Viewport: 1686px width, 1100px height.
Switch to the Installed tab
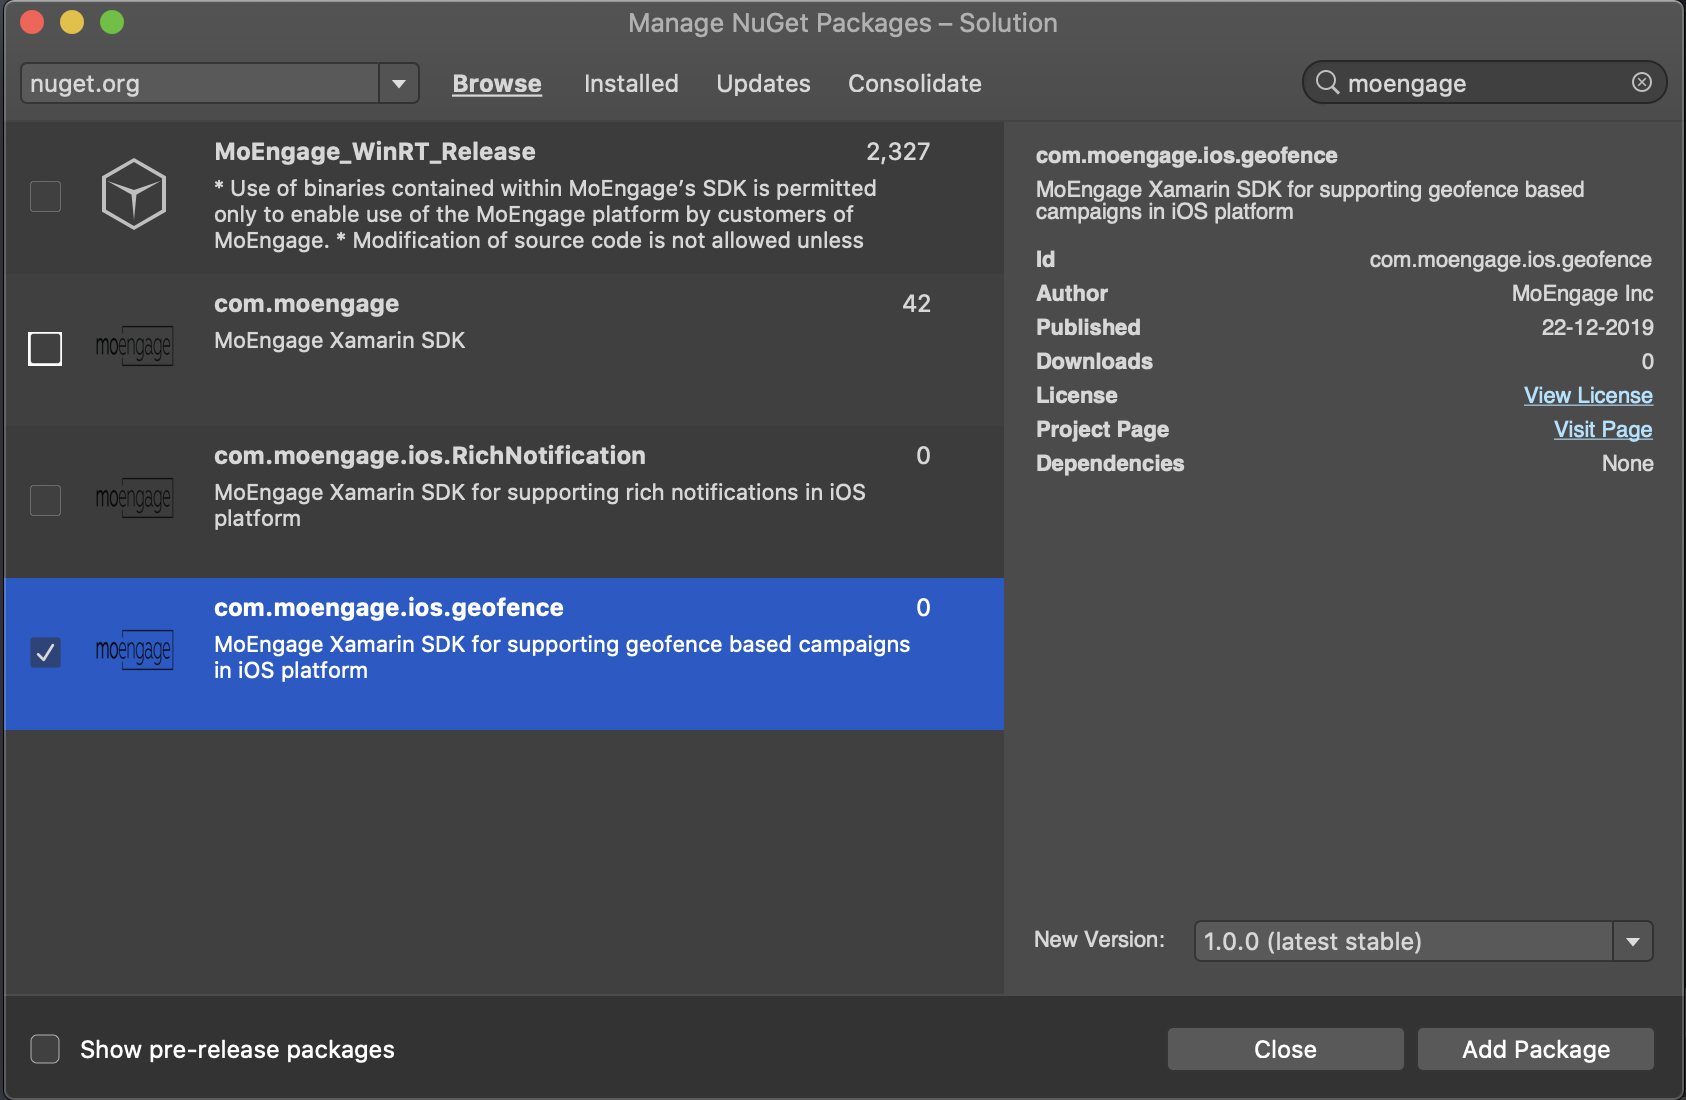pos(631,84)
